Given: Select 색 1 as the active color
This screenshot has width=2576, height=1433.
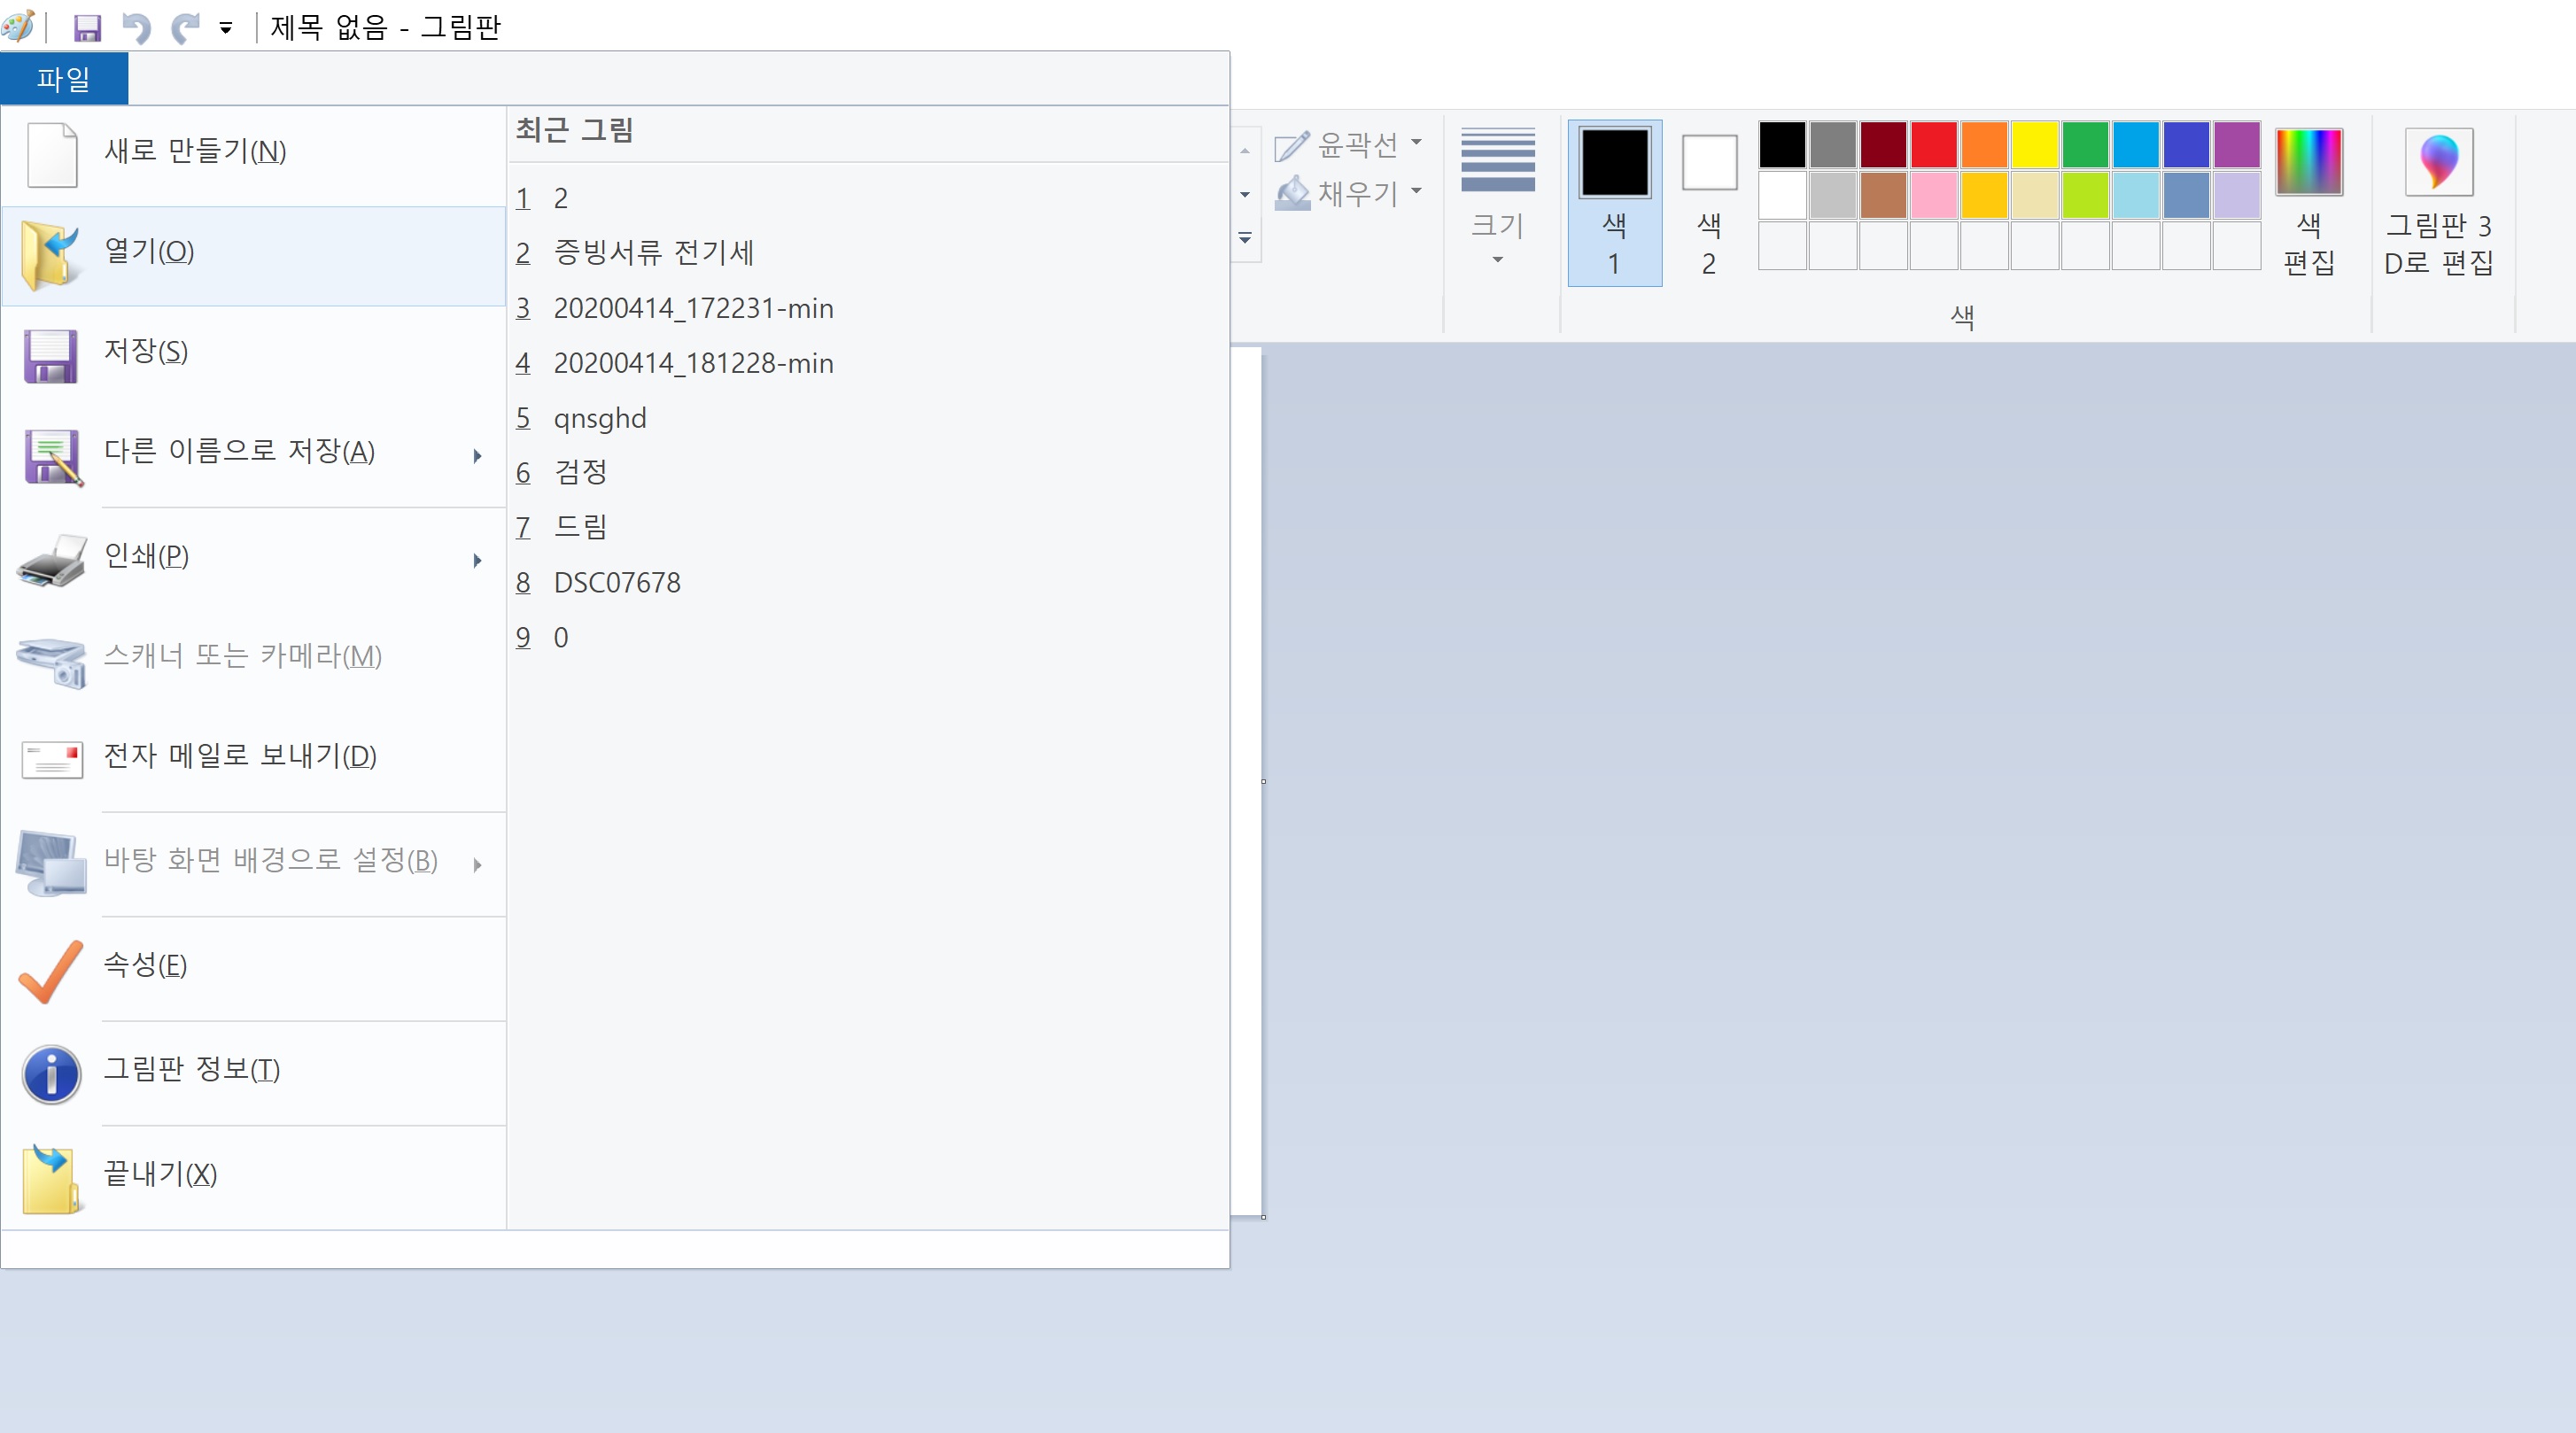Looking at the screenshot, I should [x=1614, y=202].
